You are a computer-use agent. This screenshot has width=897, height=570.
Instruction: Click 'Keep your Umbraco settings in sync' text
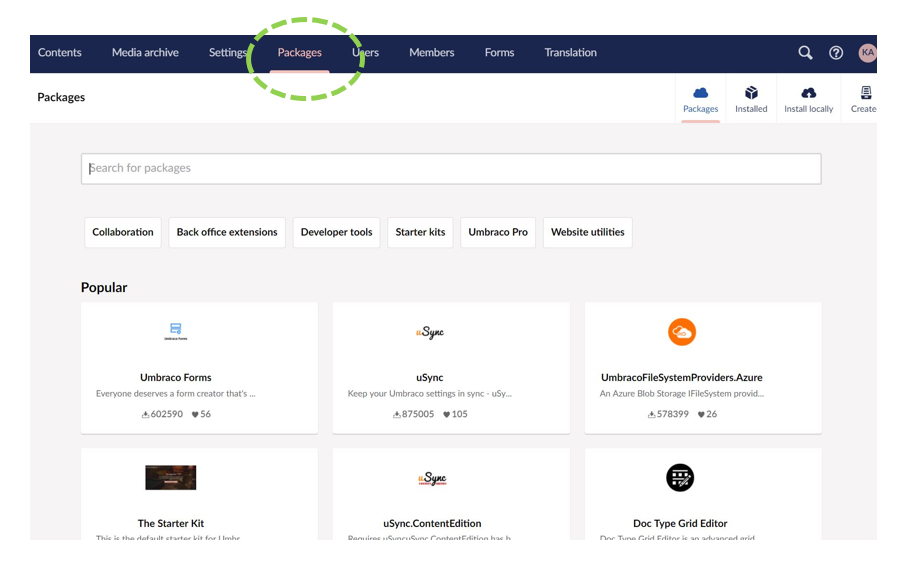tap(430, 394)
